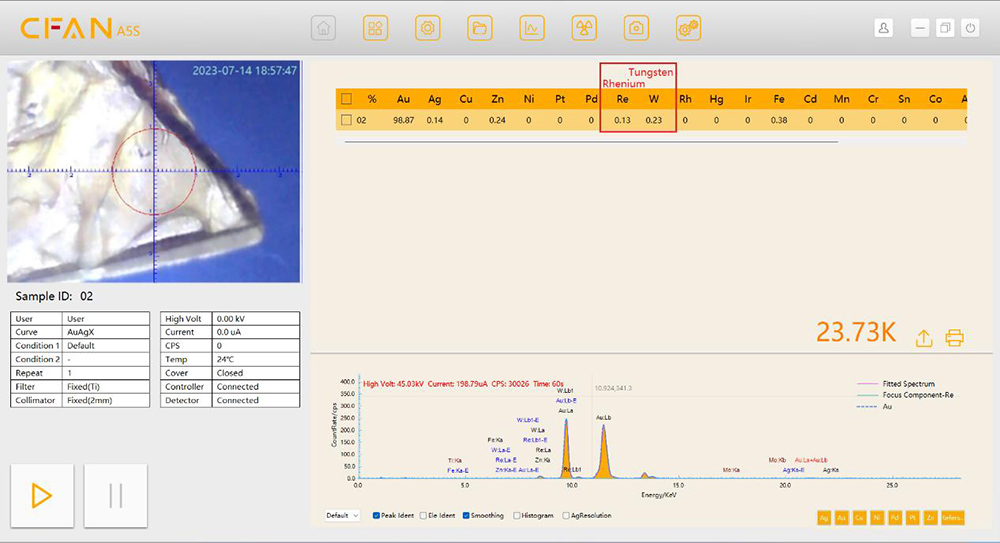Open the spectrum chart icon
The height and width of the screenshot is (543, 1000).
[532, 28]
